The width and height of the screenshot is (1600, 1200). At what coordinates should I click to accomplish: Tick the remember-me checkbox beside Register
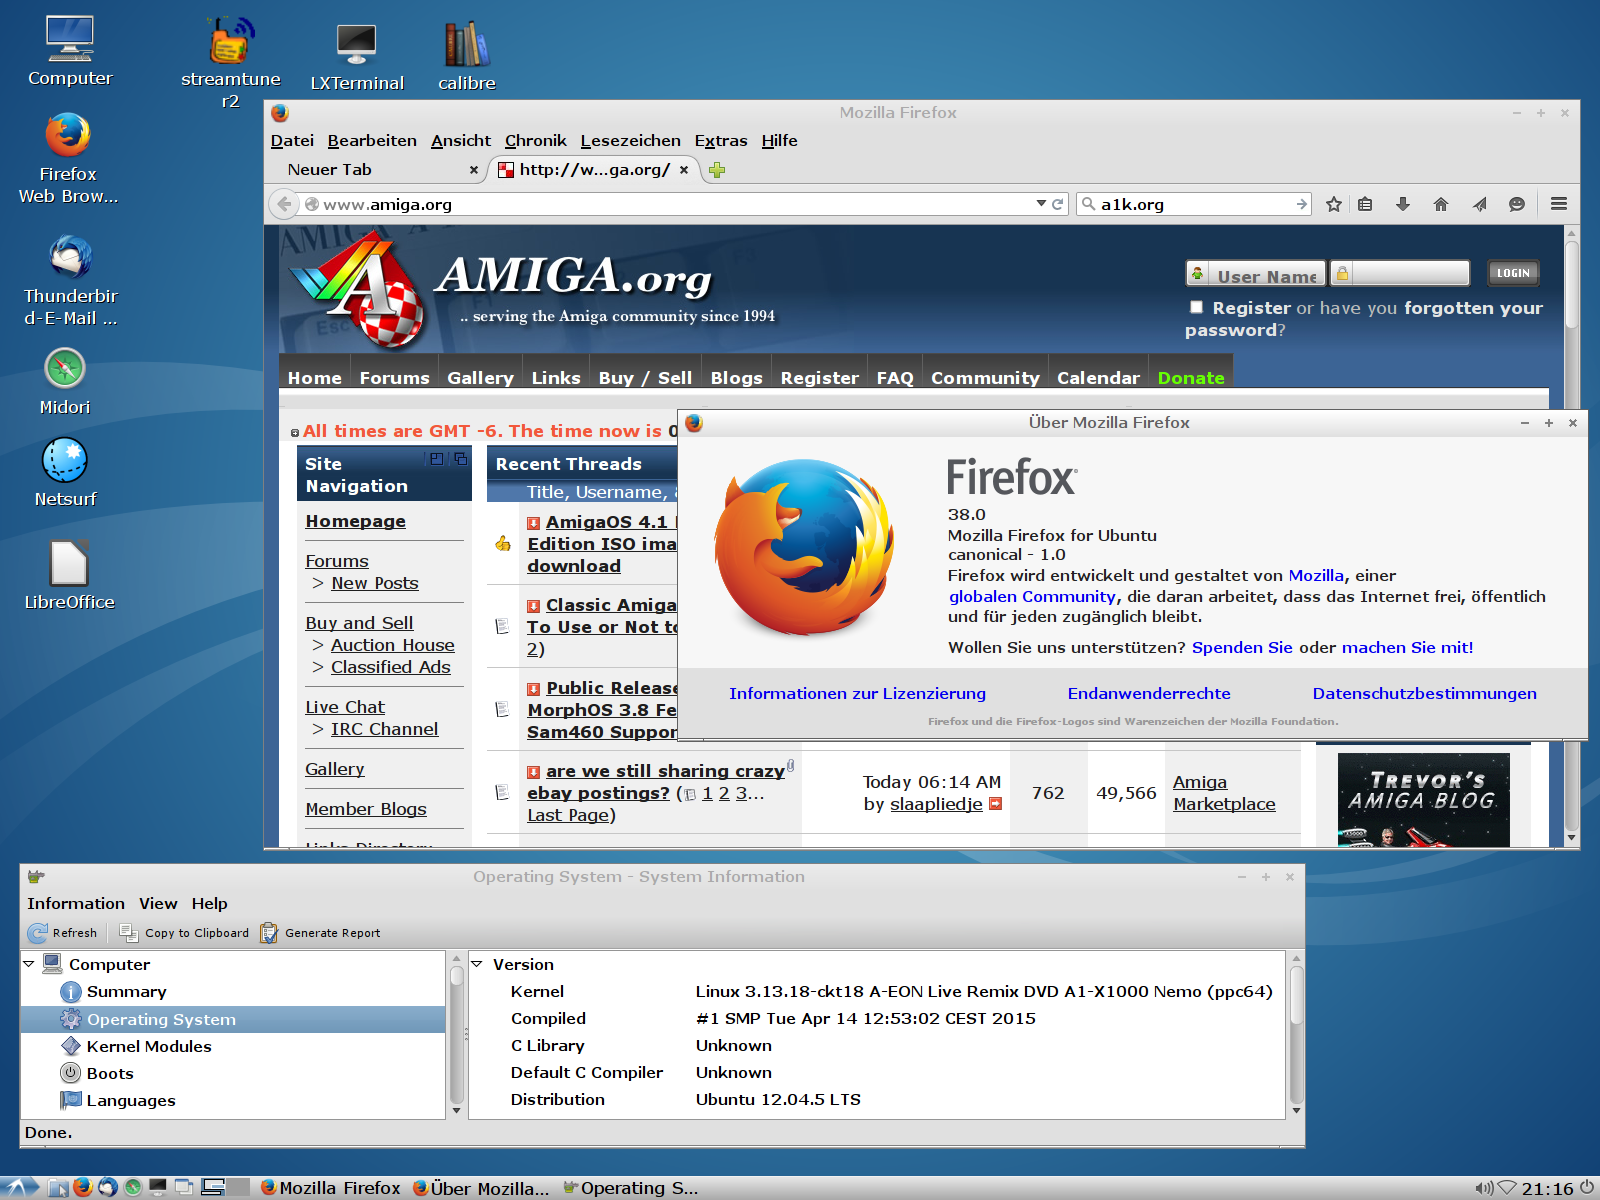[x=1196, y=307]
